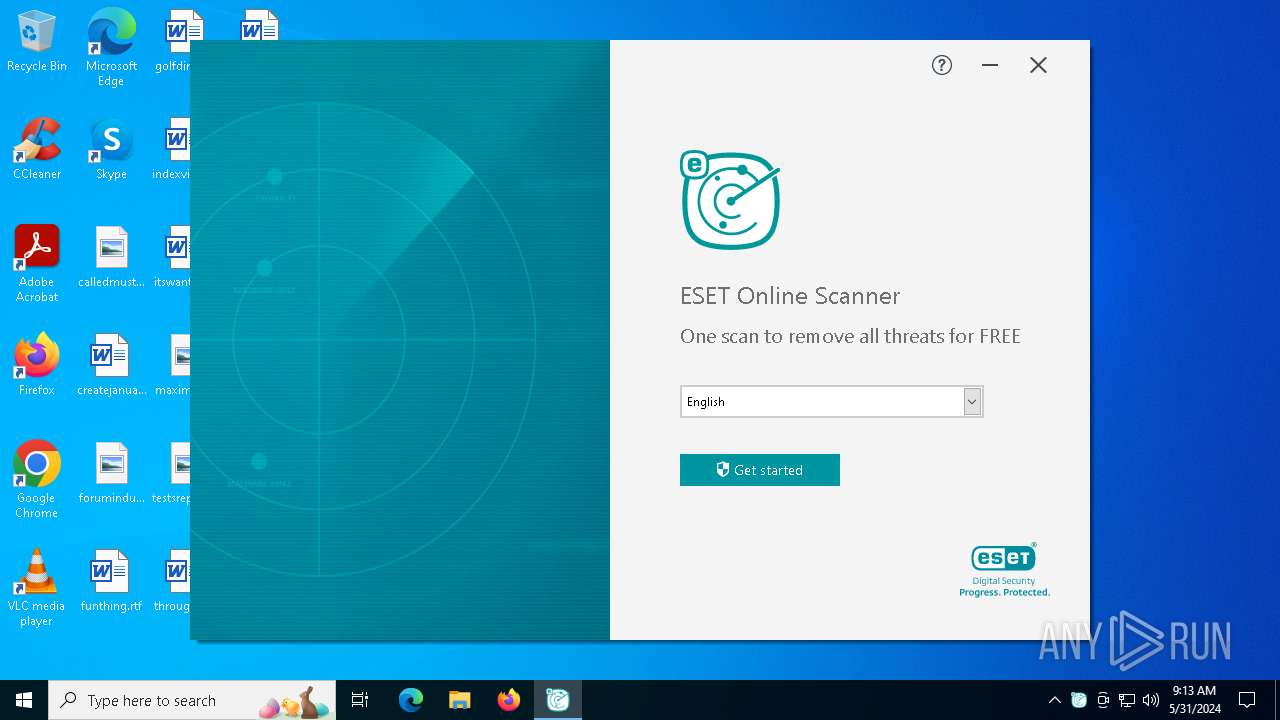Select the testsrep desktop file
The image size is (1280, 720).
[172, 473]
